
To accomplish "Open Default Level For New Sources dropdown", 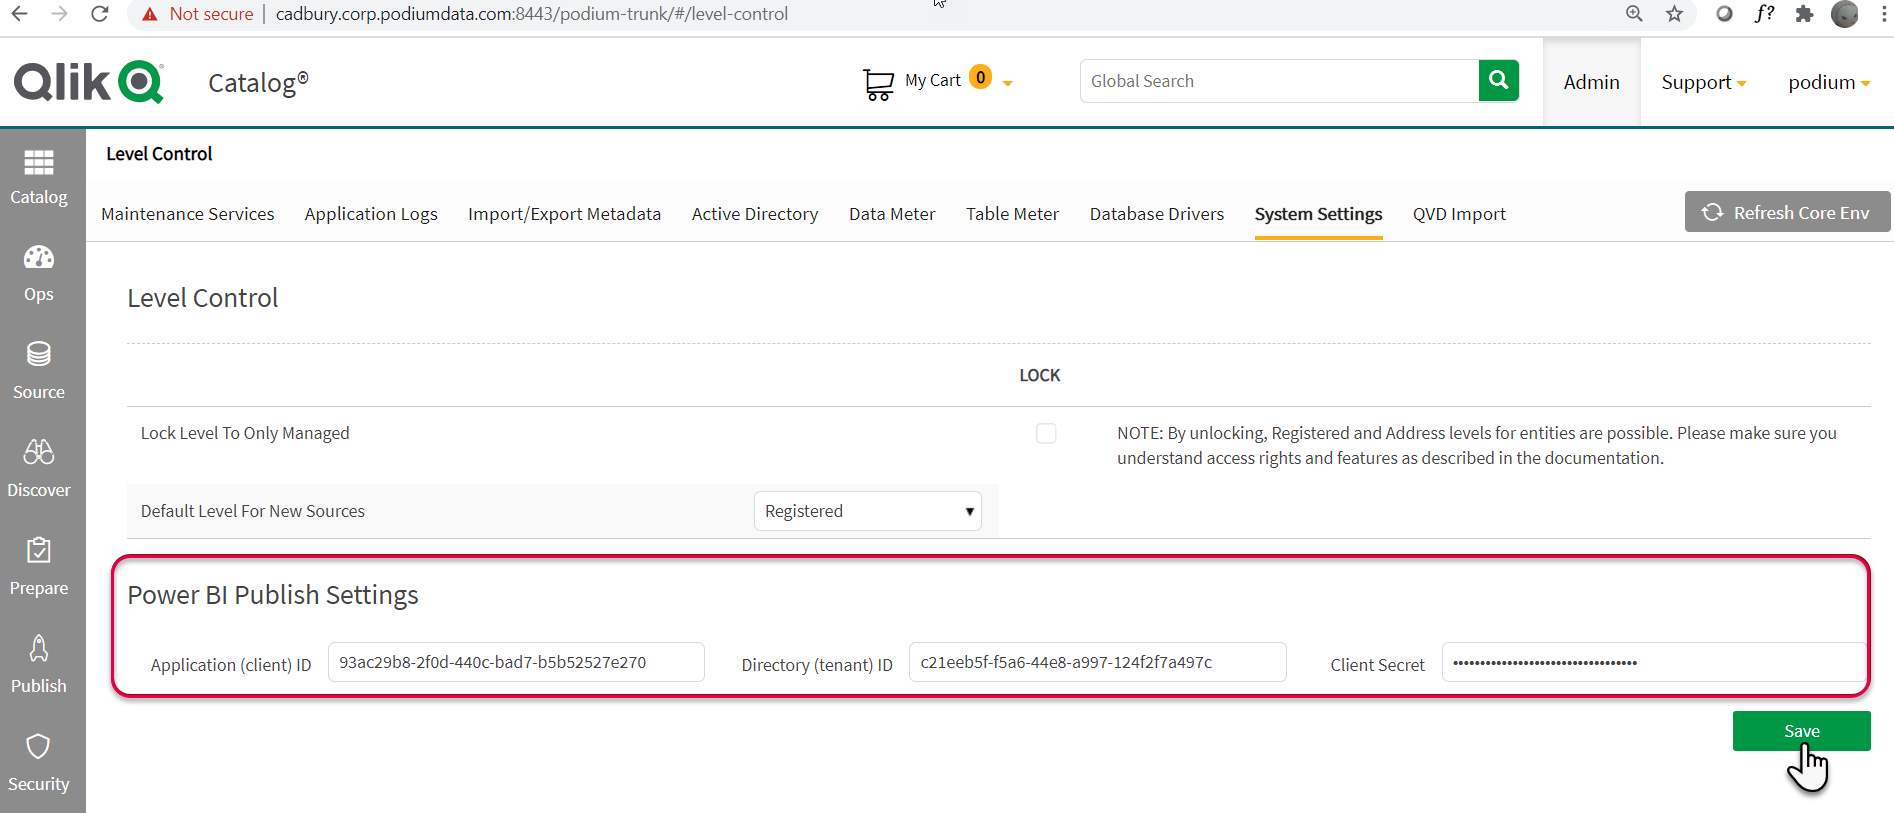I will 867,511.
